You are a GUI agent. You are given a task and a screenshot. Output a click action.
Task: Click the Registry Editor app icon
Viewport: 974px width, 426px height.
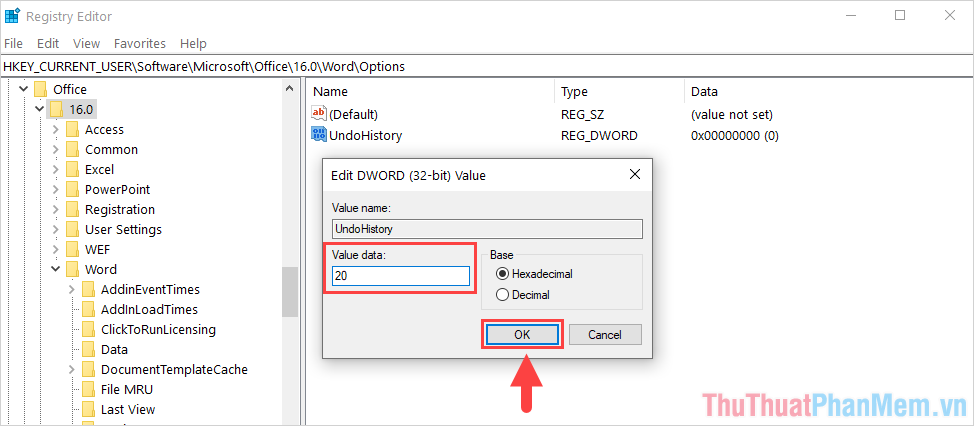pyautogui.click(x=12, y=16)
